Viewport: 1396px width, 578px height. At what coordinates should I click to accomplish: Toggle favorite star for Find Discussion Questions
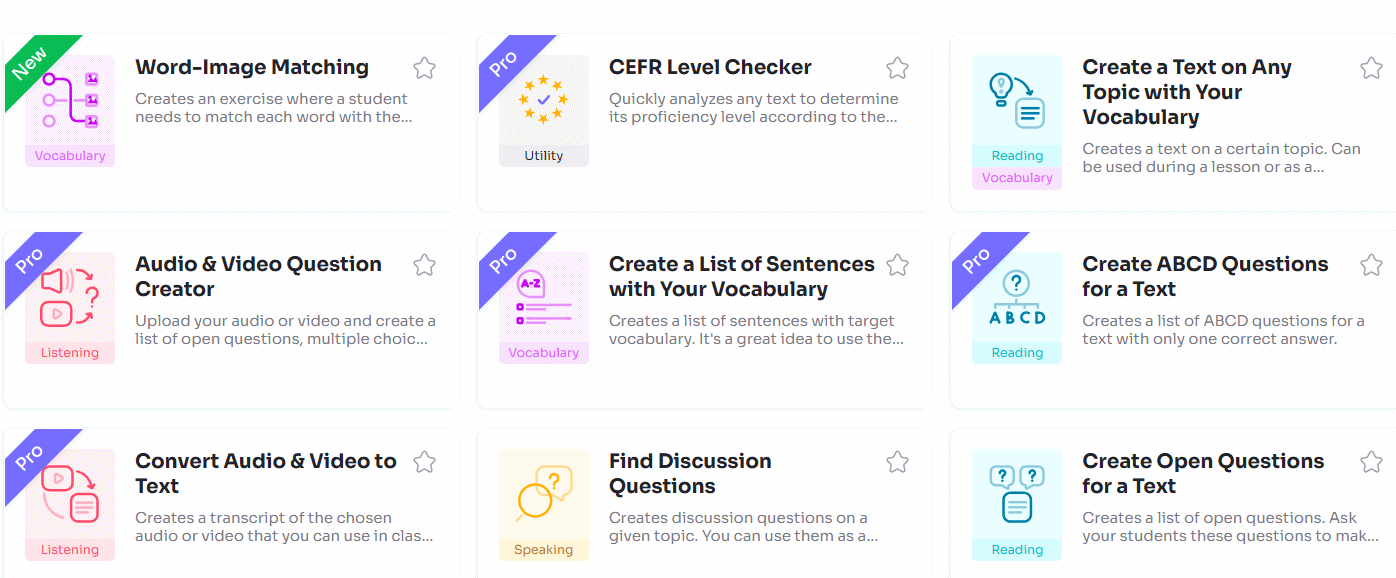pyautogui.click(x=897, y=462)
